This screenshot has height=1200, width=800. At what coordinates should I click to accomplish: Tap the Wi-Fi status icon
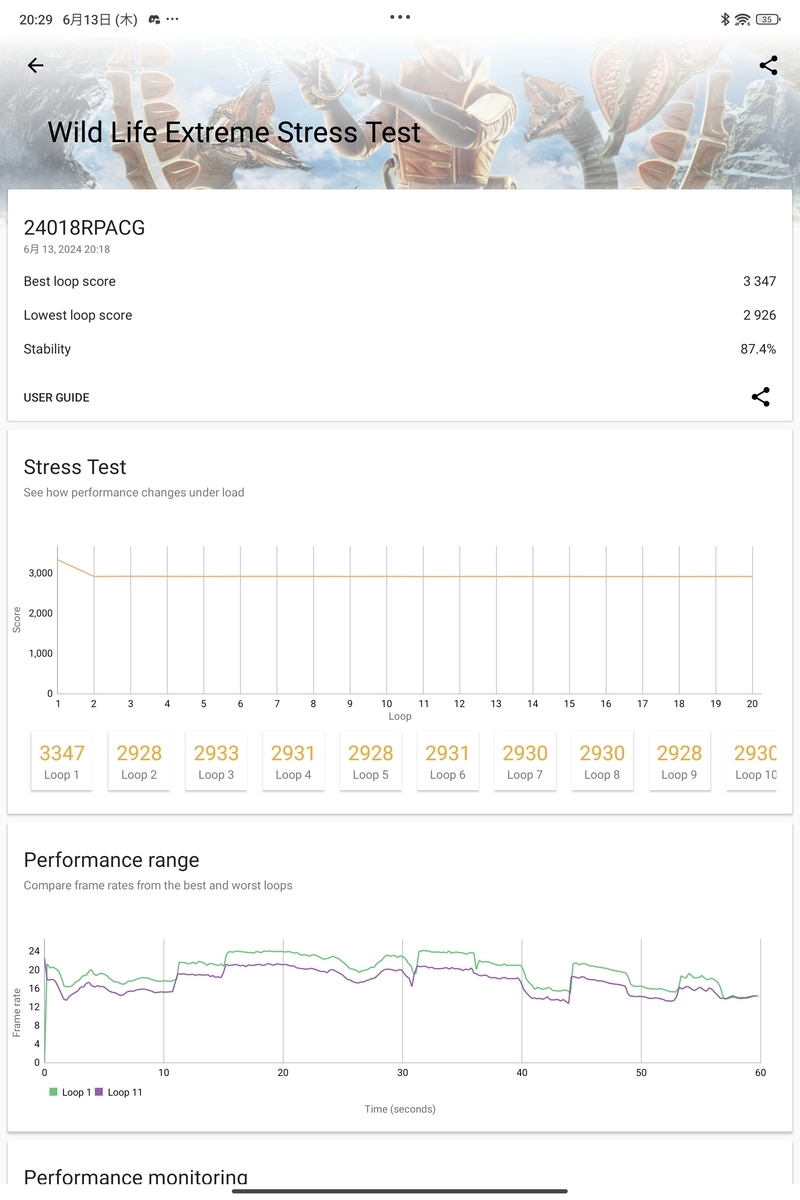[742, 19]
